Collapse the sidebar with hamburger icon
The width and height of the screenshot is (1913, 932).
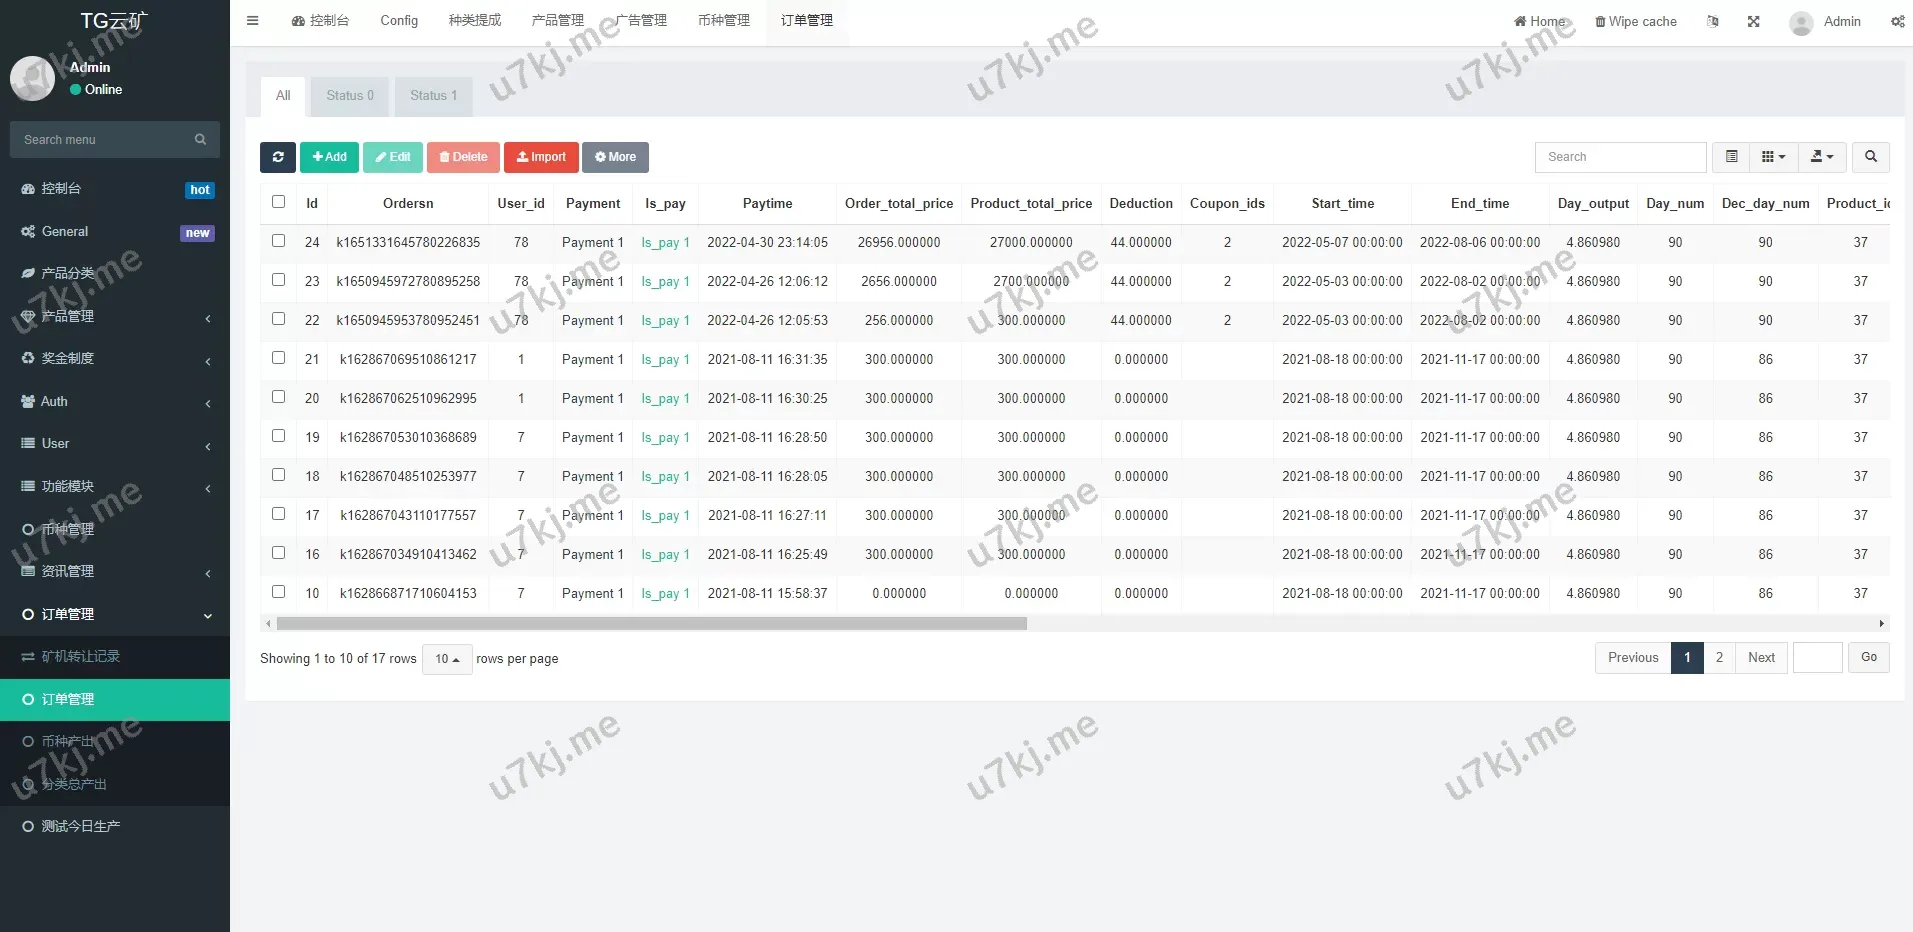[252, 20]
